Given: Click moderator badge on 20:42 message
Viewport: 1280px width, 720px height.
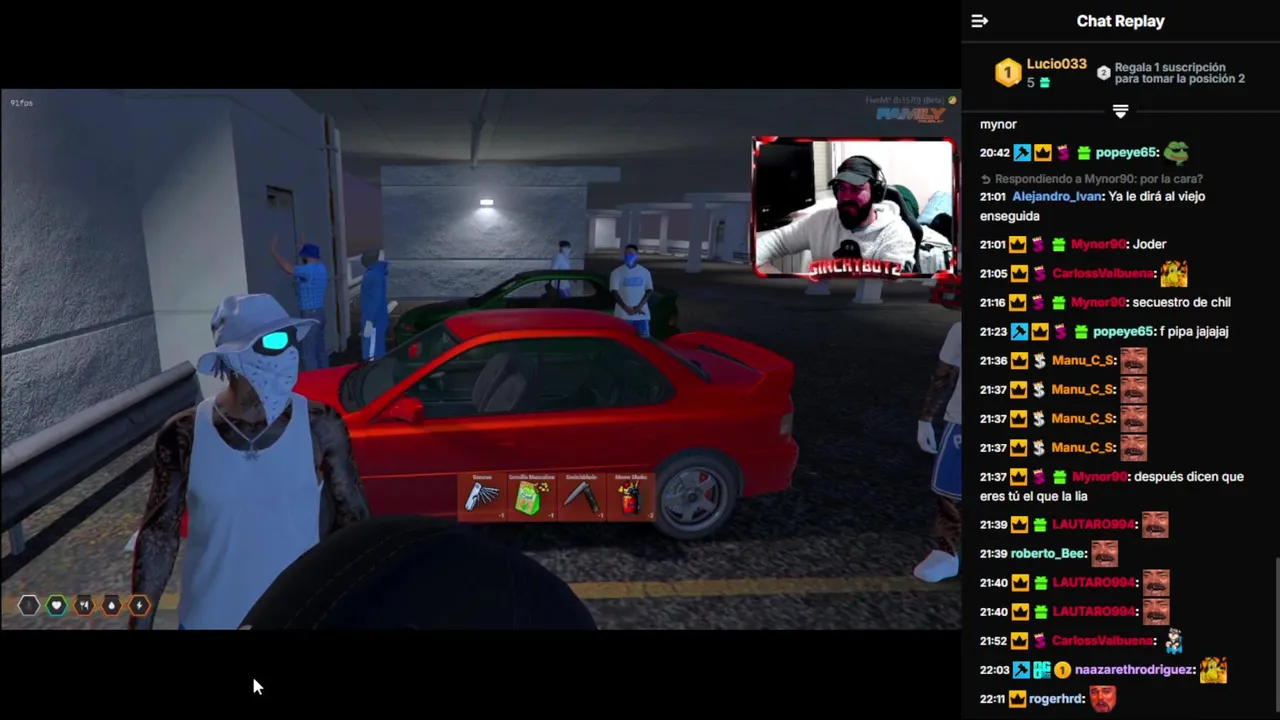Looking at the screenshot, I should click(1021, 153).
